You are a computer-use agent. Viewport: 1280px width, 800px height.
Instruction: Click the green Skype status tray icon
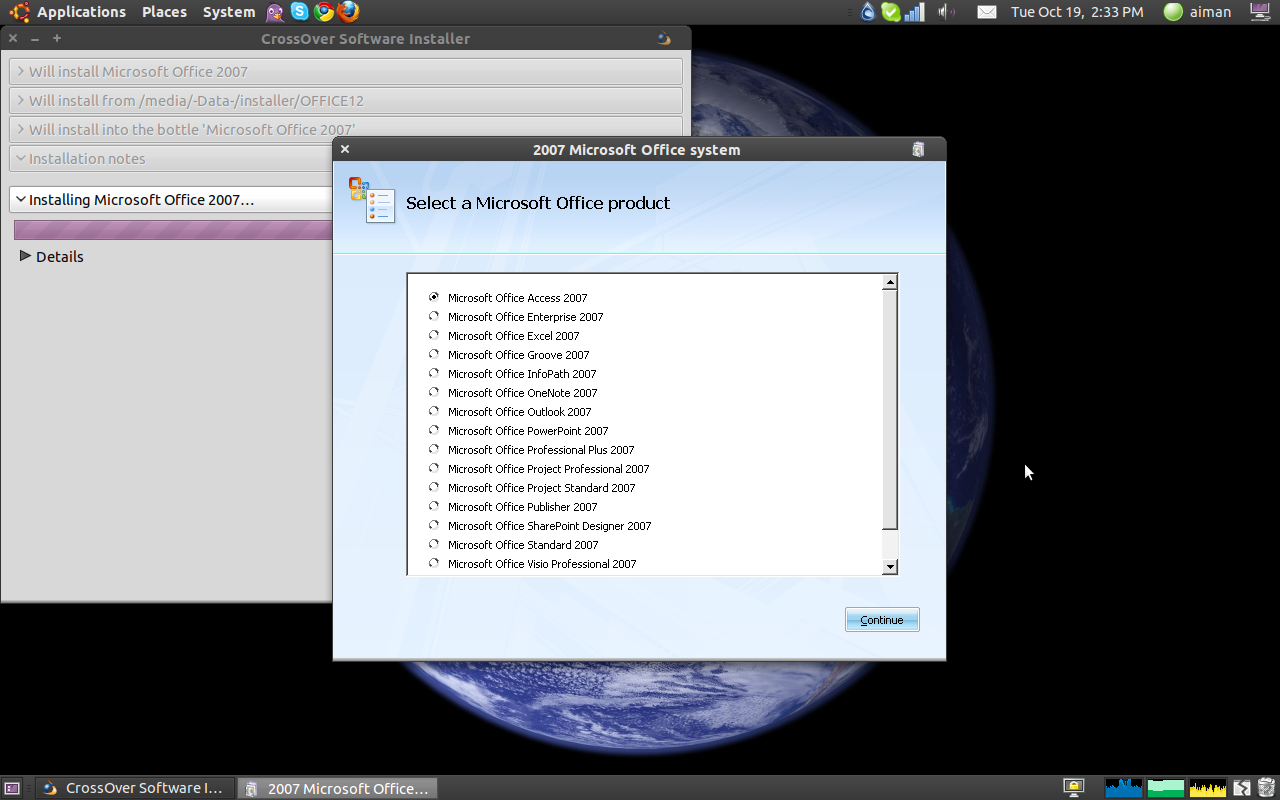point(890,12)
